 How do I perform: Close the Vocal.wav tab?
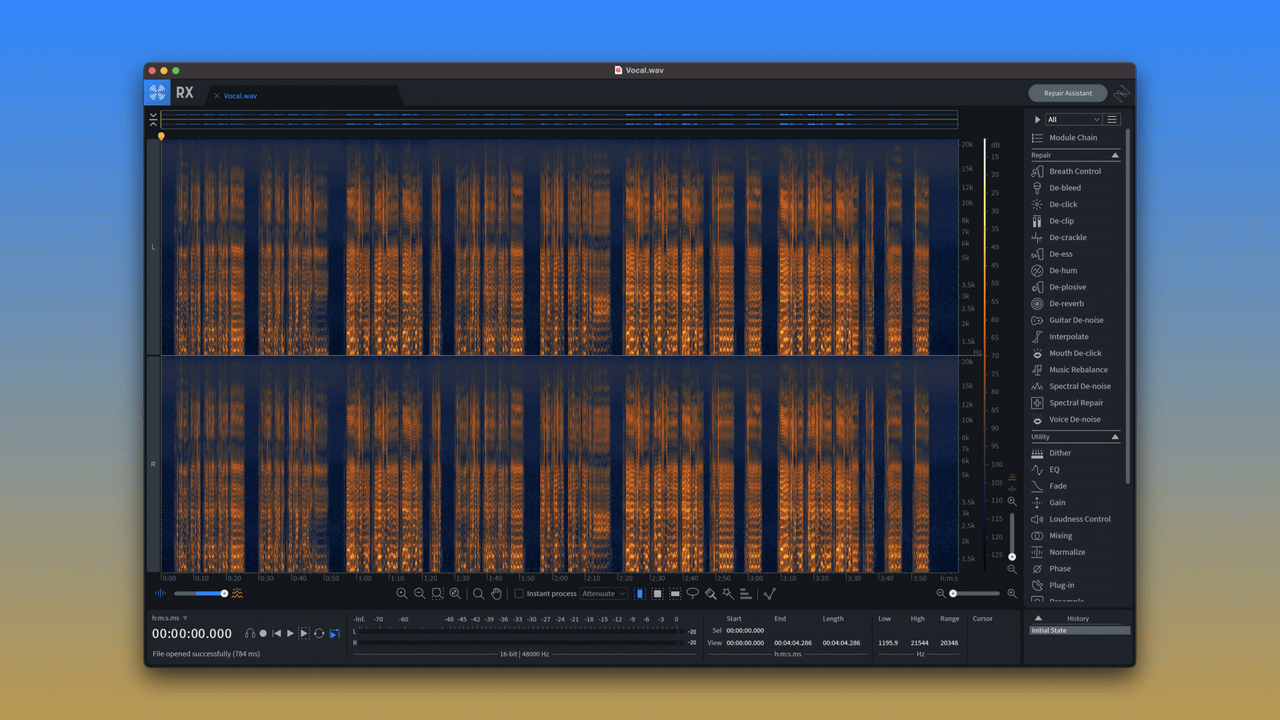[216, 96]
